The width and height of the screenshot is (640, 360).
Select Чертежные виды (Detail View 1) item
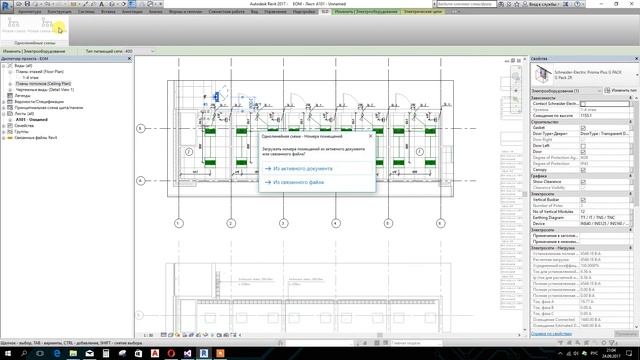(45, 90)
